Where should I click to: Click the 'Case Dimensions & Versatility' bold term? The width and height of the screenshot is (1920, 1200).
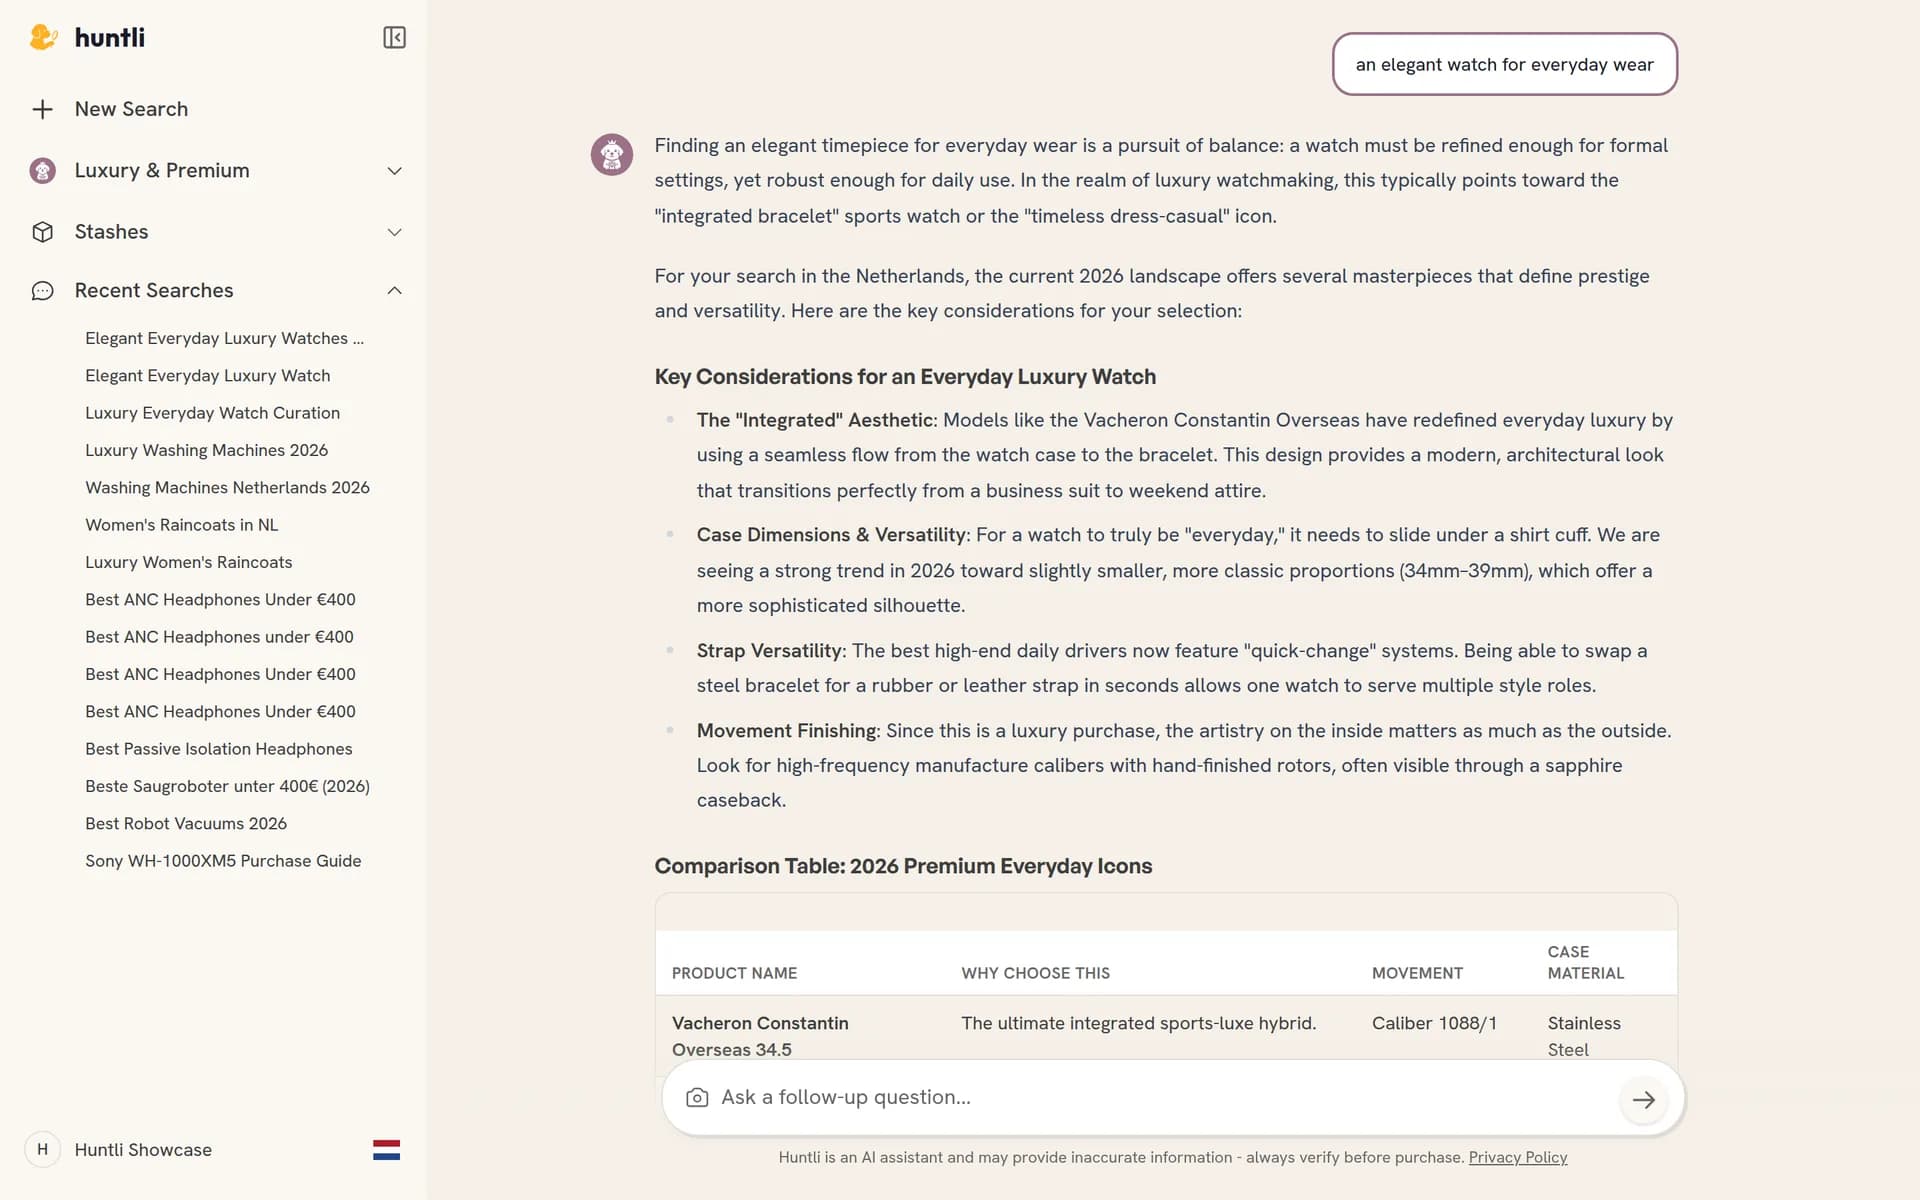pyautogui.click(x=833, y=535)
